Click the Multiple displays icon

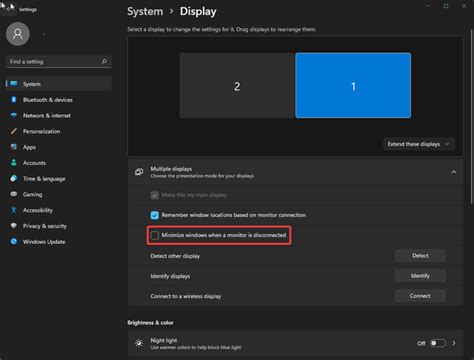139,172
